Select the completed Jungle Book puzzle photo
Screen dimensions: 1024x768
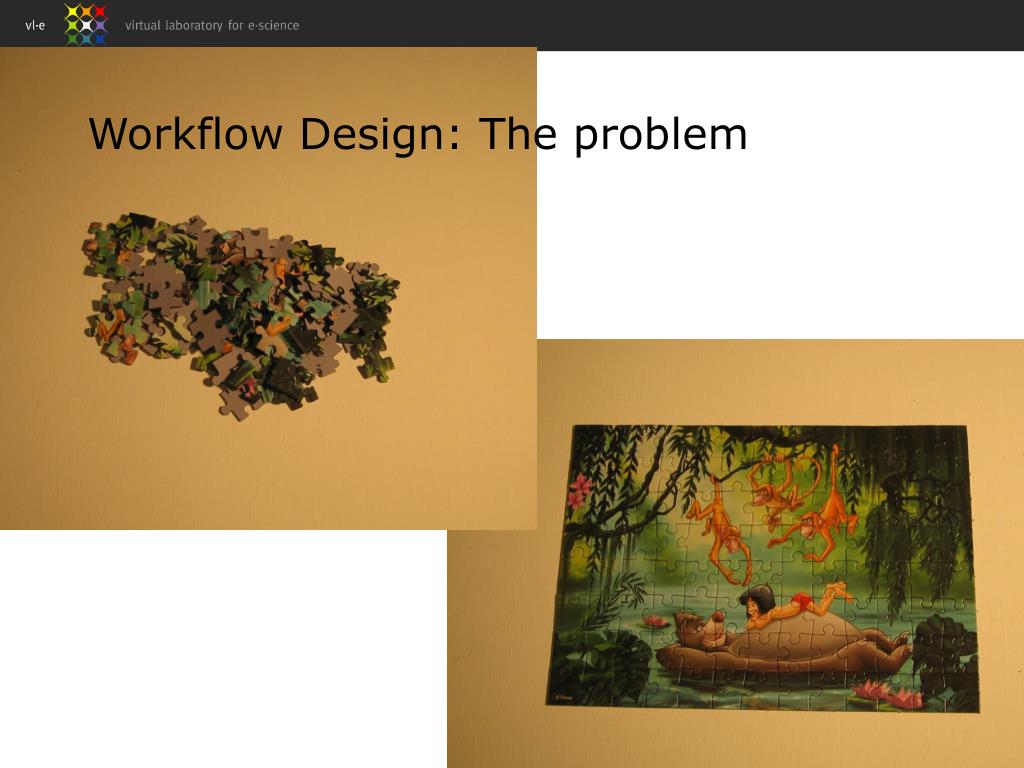point(735,554)
